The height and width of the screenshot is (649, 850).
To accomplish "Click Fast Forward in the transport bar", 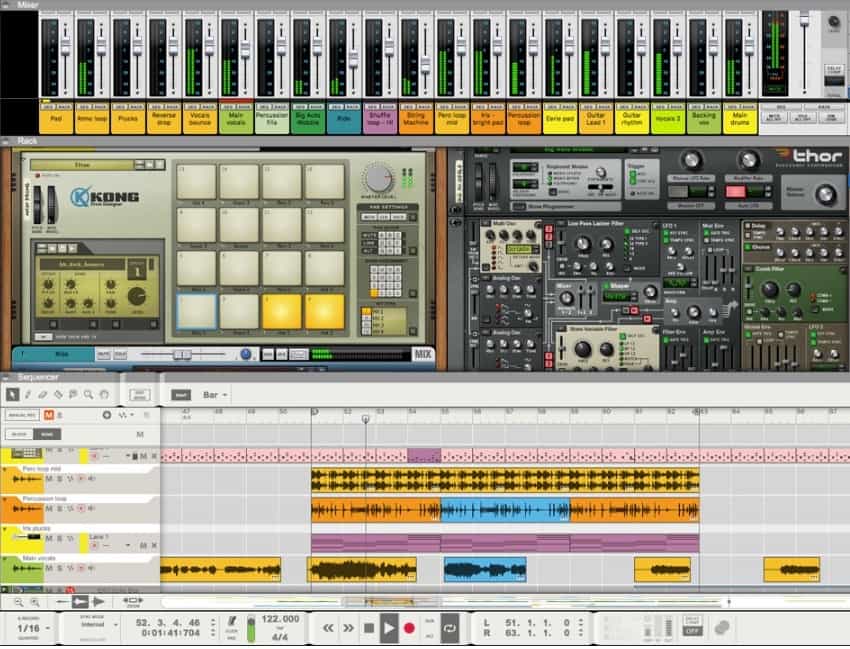I will (348, 628).
